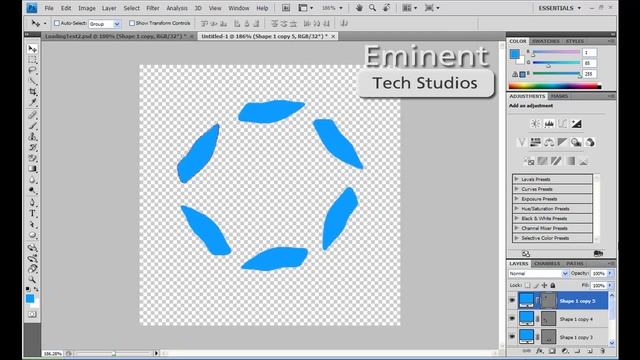Select the Gradient tool
This screenshot has width=640, height=360.
pyautogui.click(x=32, y=169)
